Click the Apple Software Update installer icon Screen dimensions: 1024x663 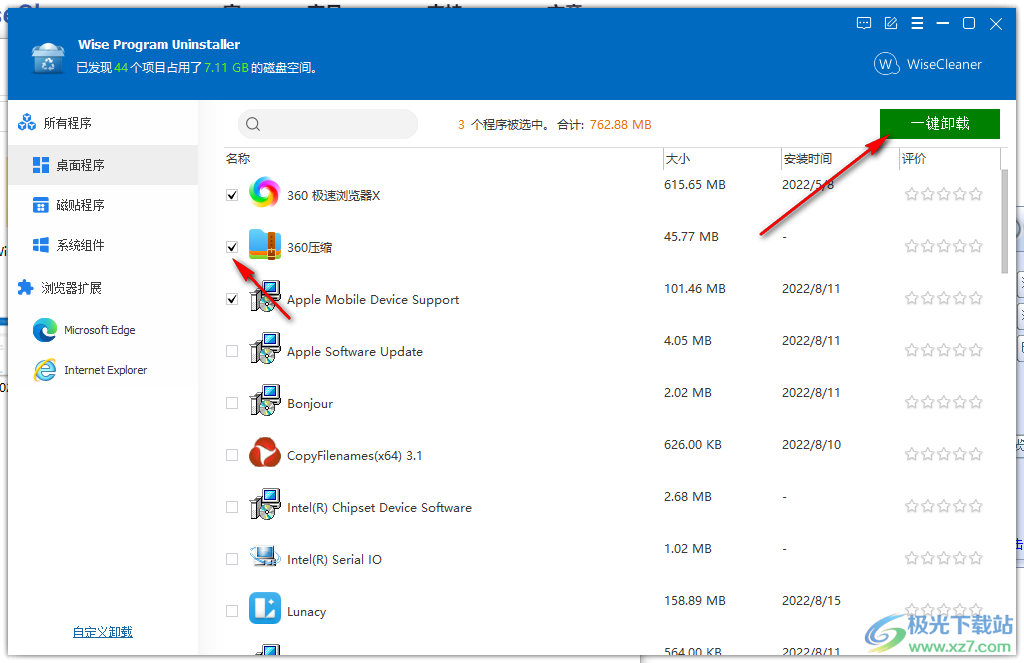pos(264,349)
